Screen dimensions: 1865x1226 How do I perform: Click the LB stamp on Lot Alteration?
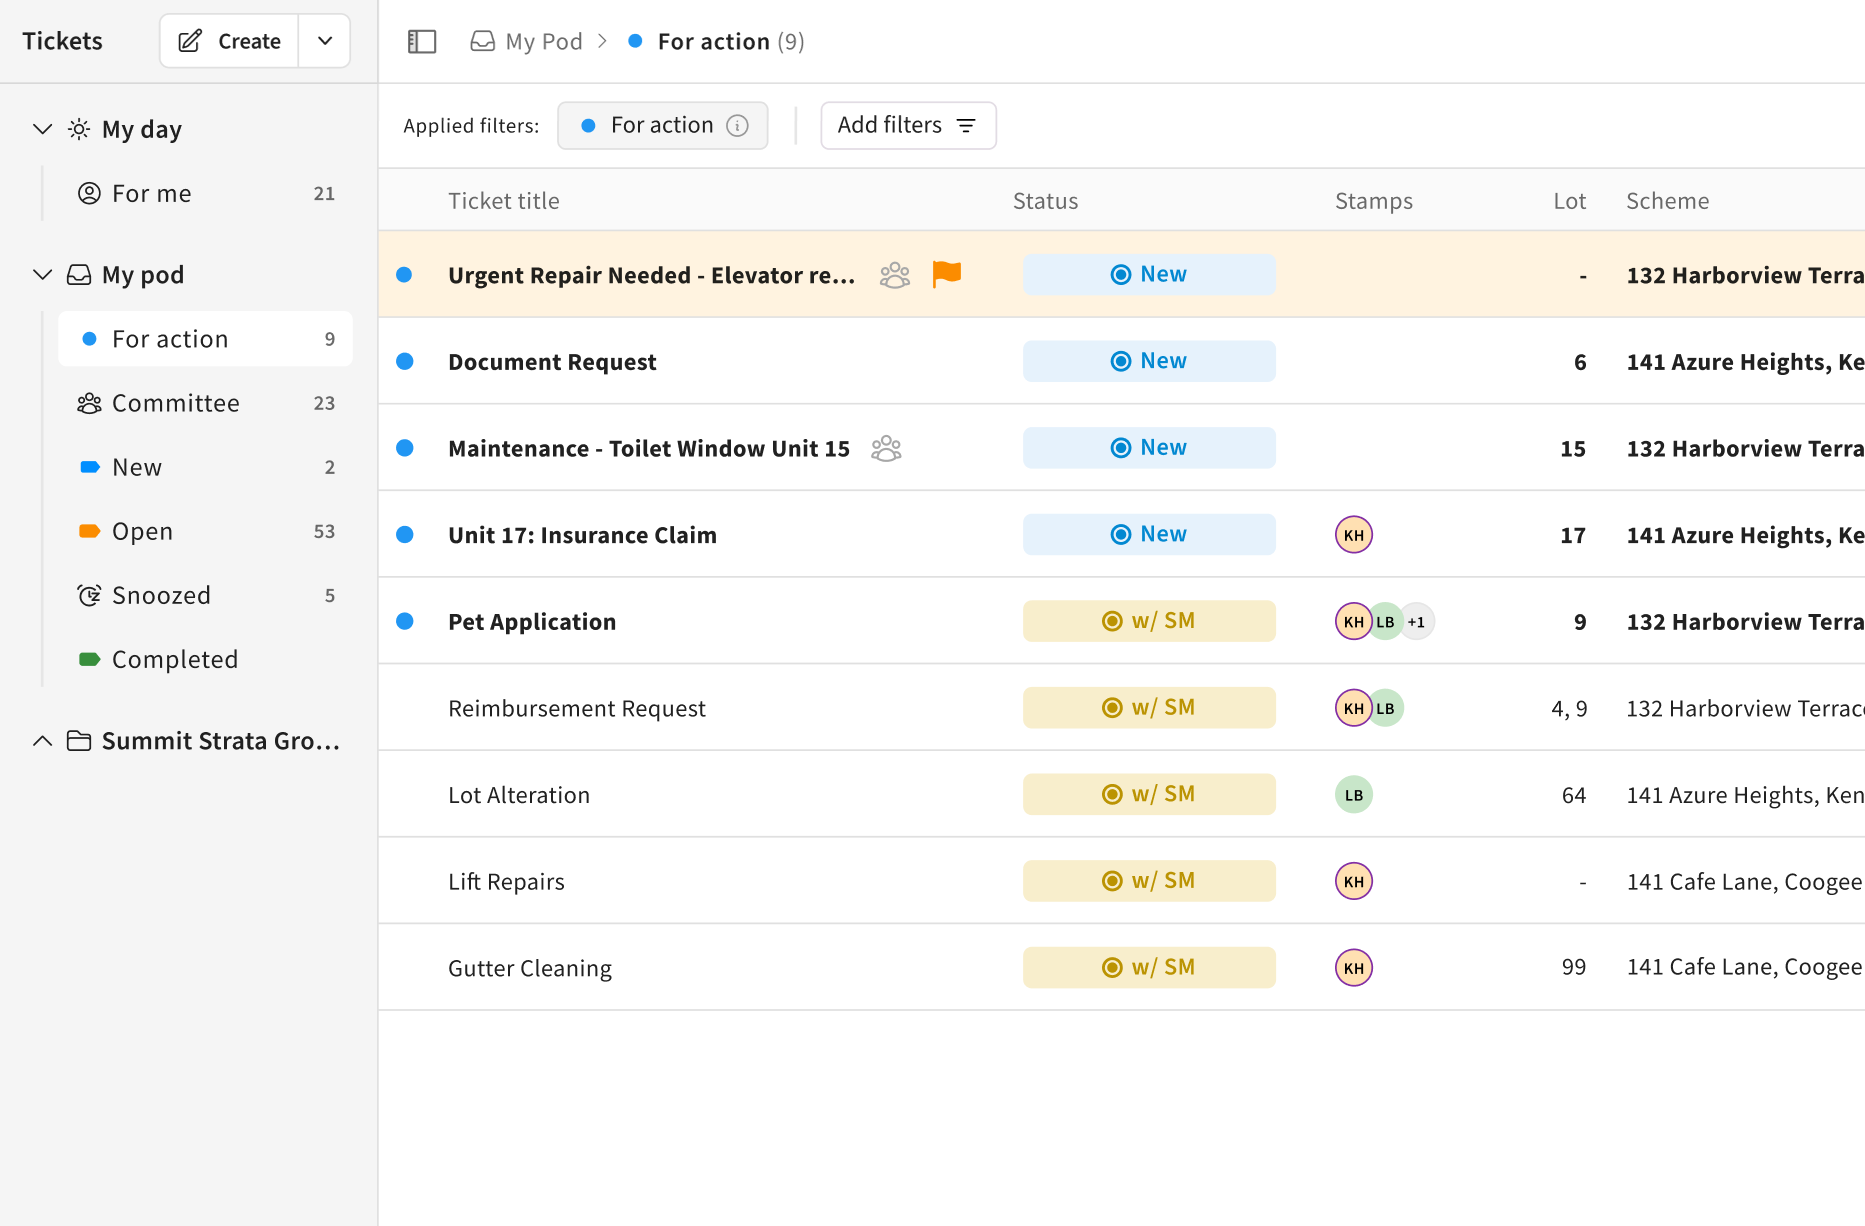point(1353,795)
